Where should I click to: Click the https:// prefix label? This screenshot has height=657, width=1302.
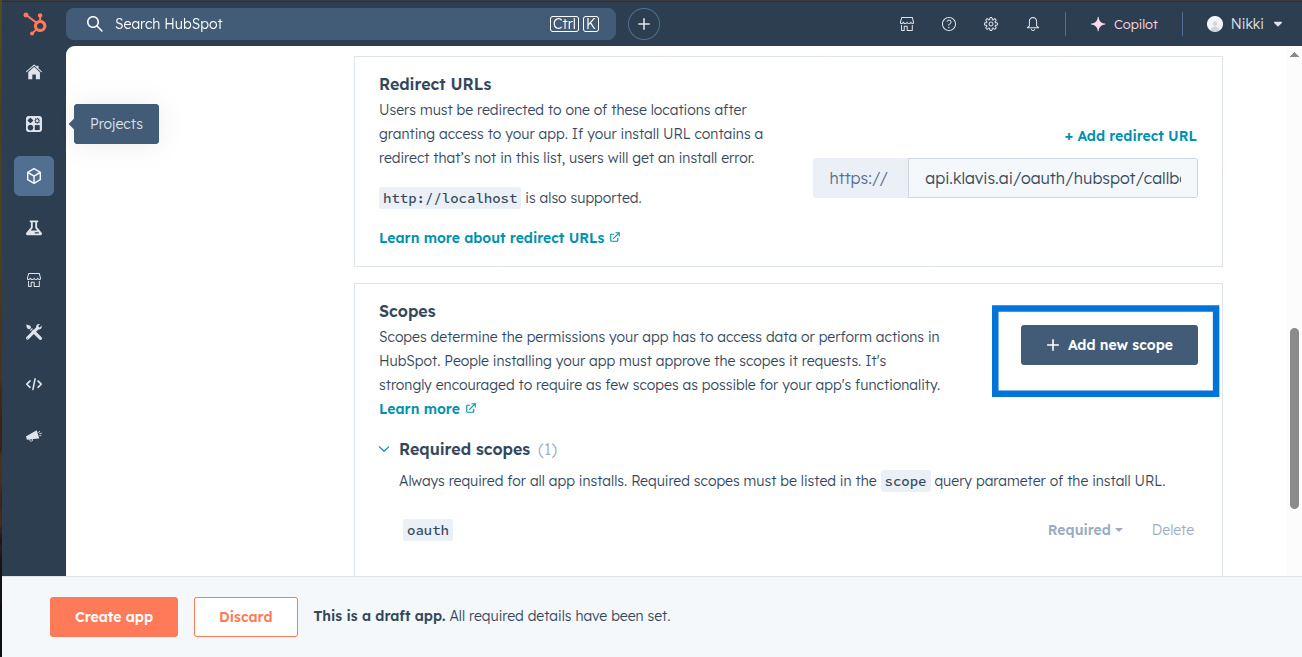pyautogui.click(x=860, y=178)
